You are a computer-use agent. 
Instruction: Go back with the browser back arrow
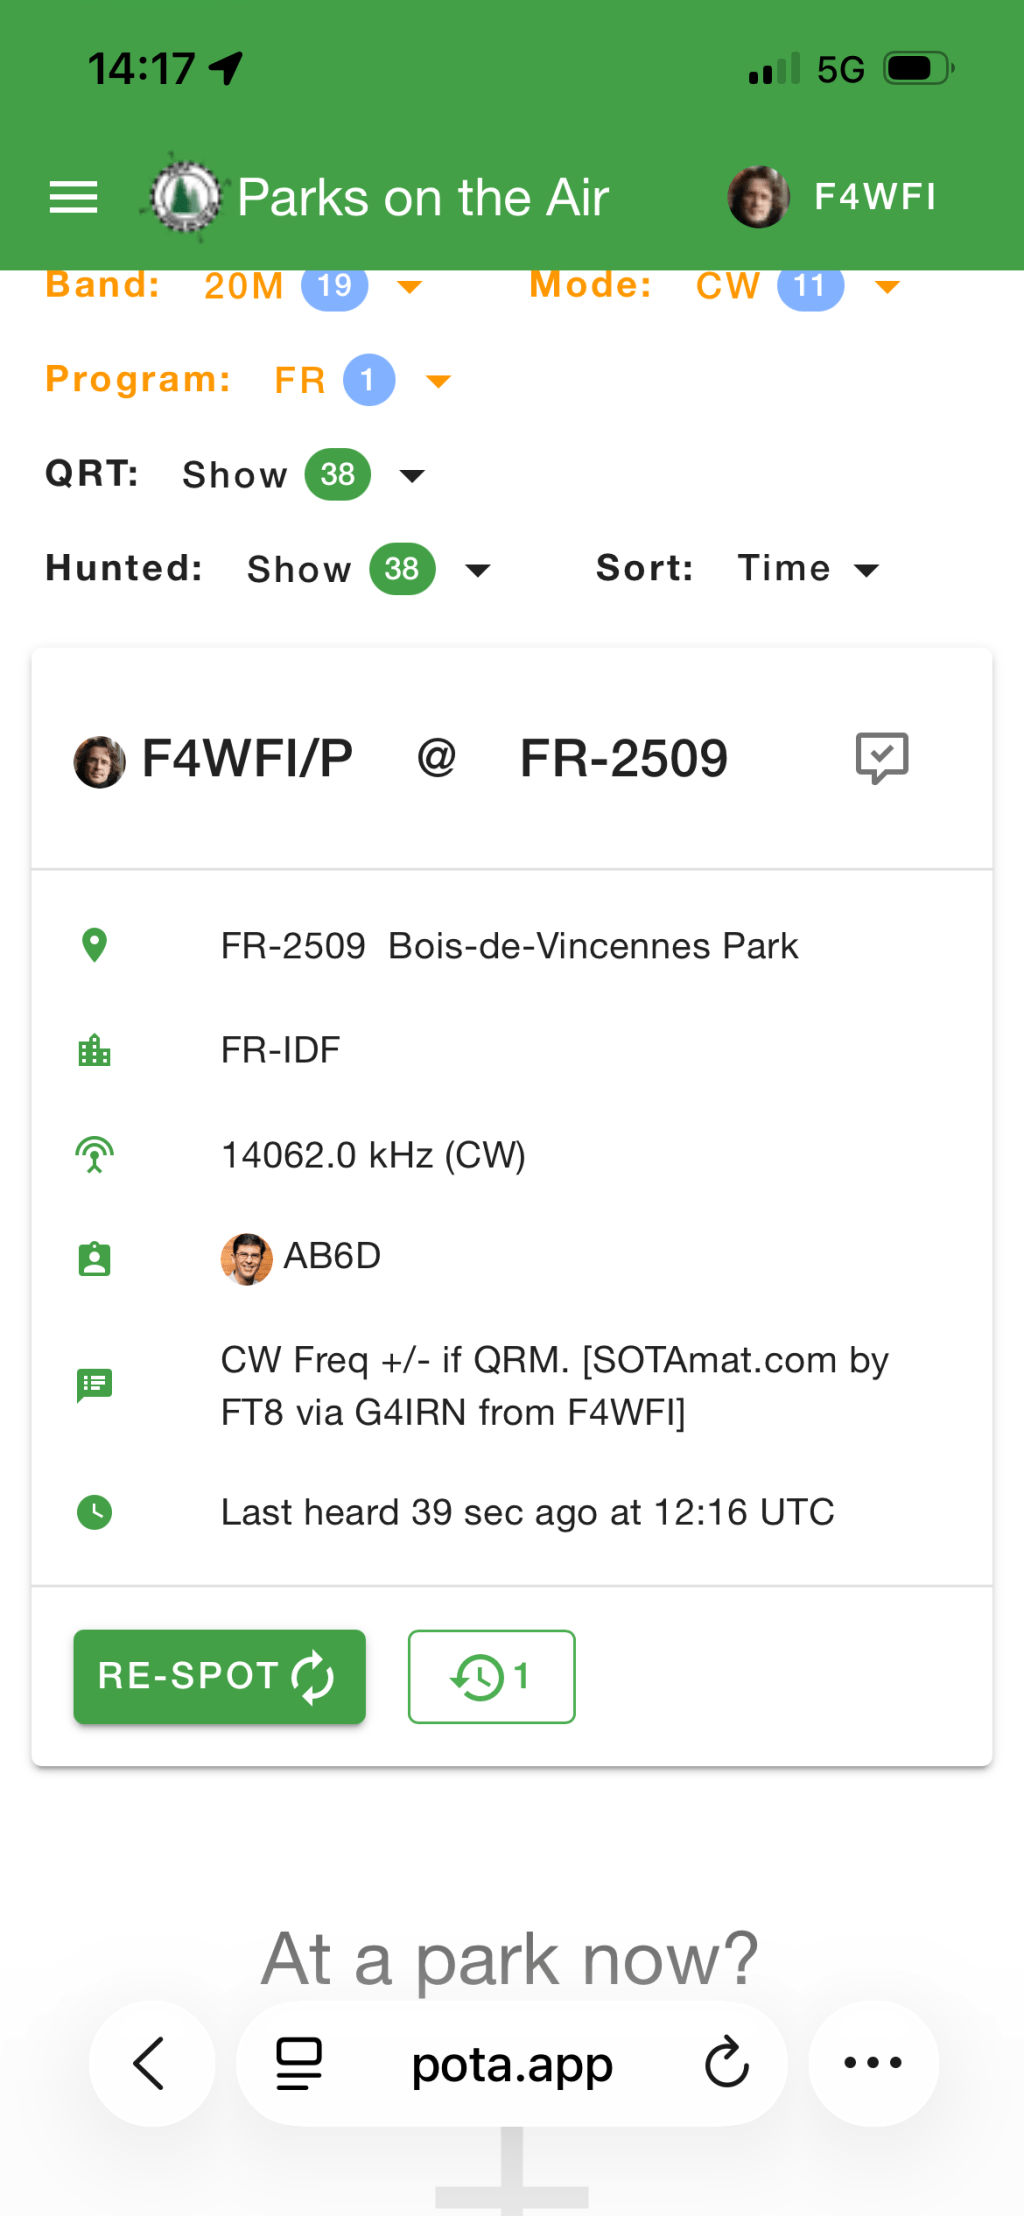click(151, 2062)
